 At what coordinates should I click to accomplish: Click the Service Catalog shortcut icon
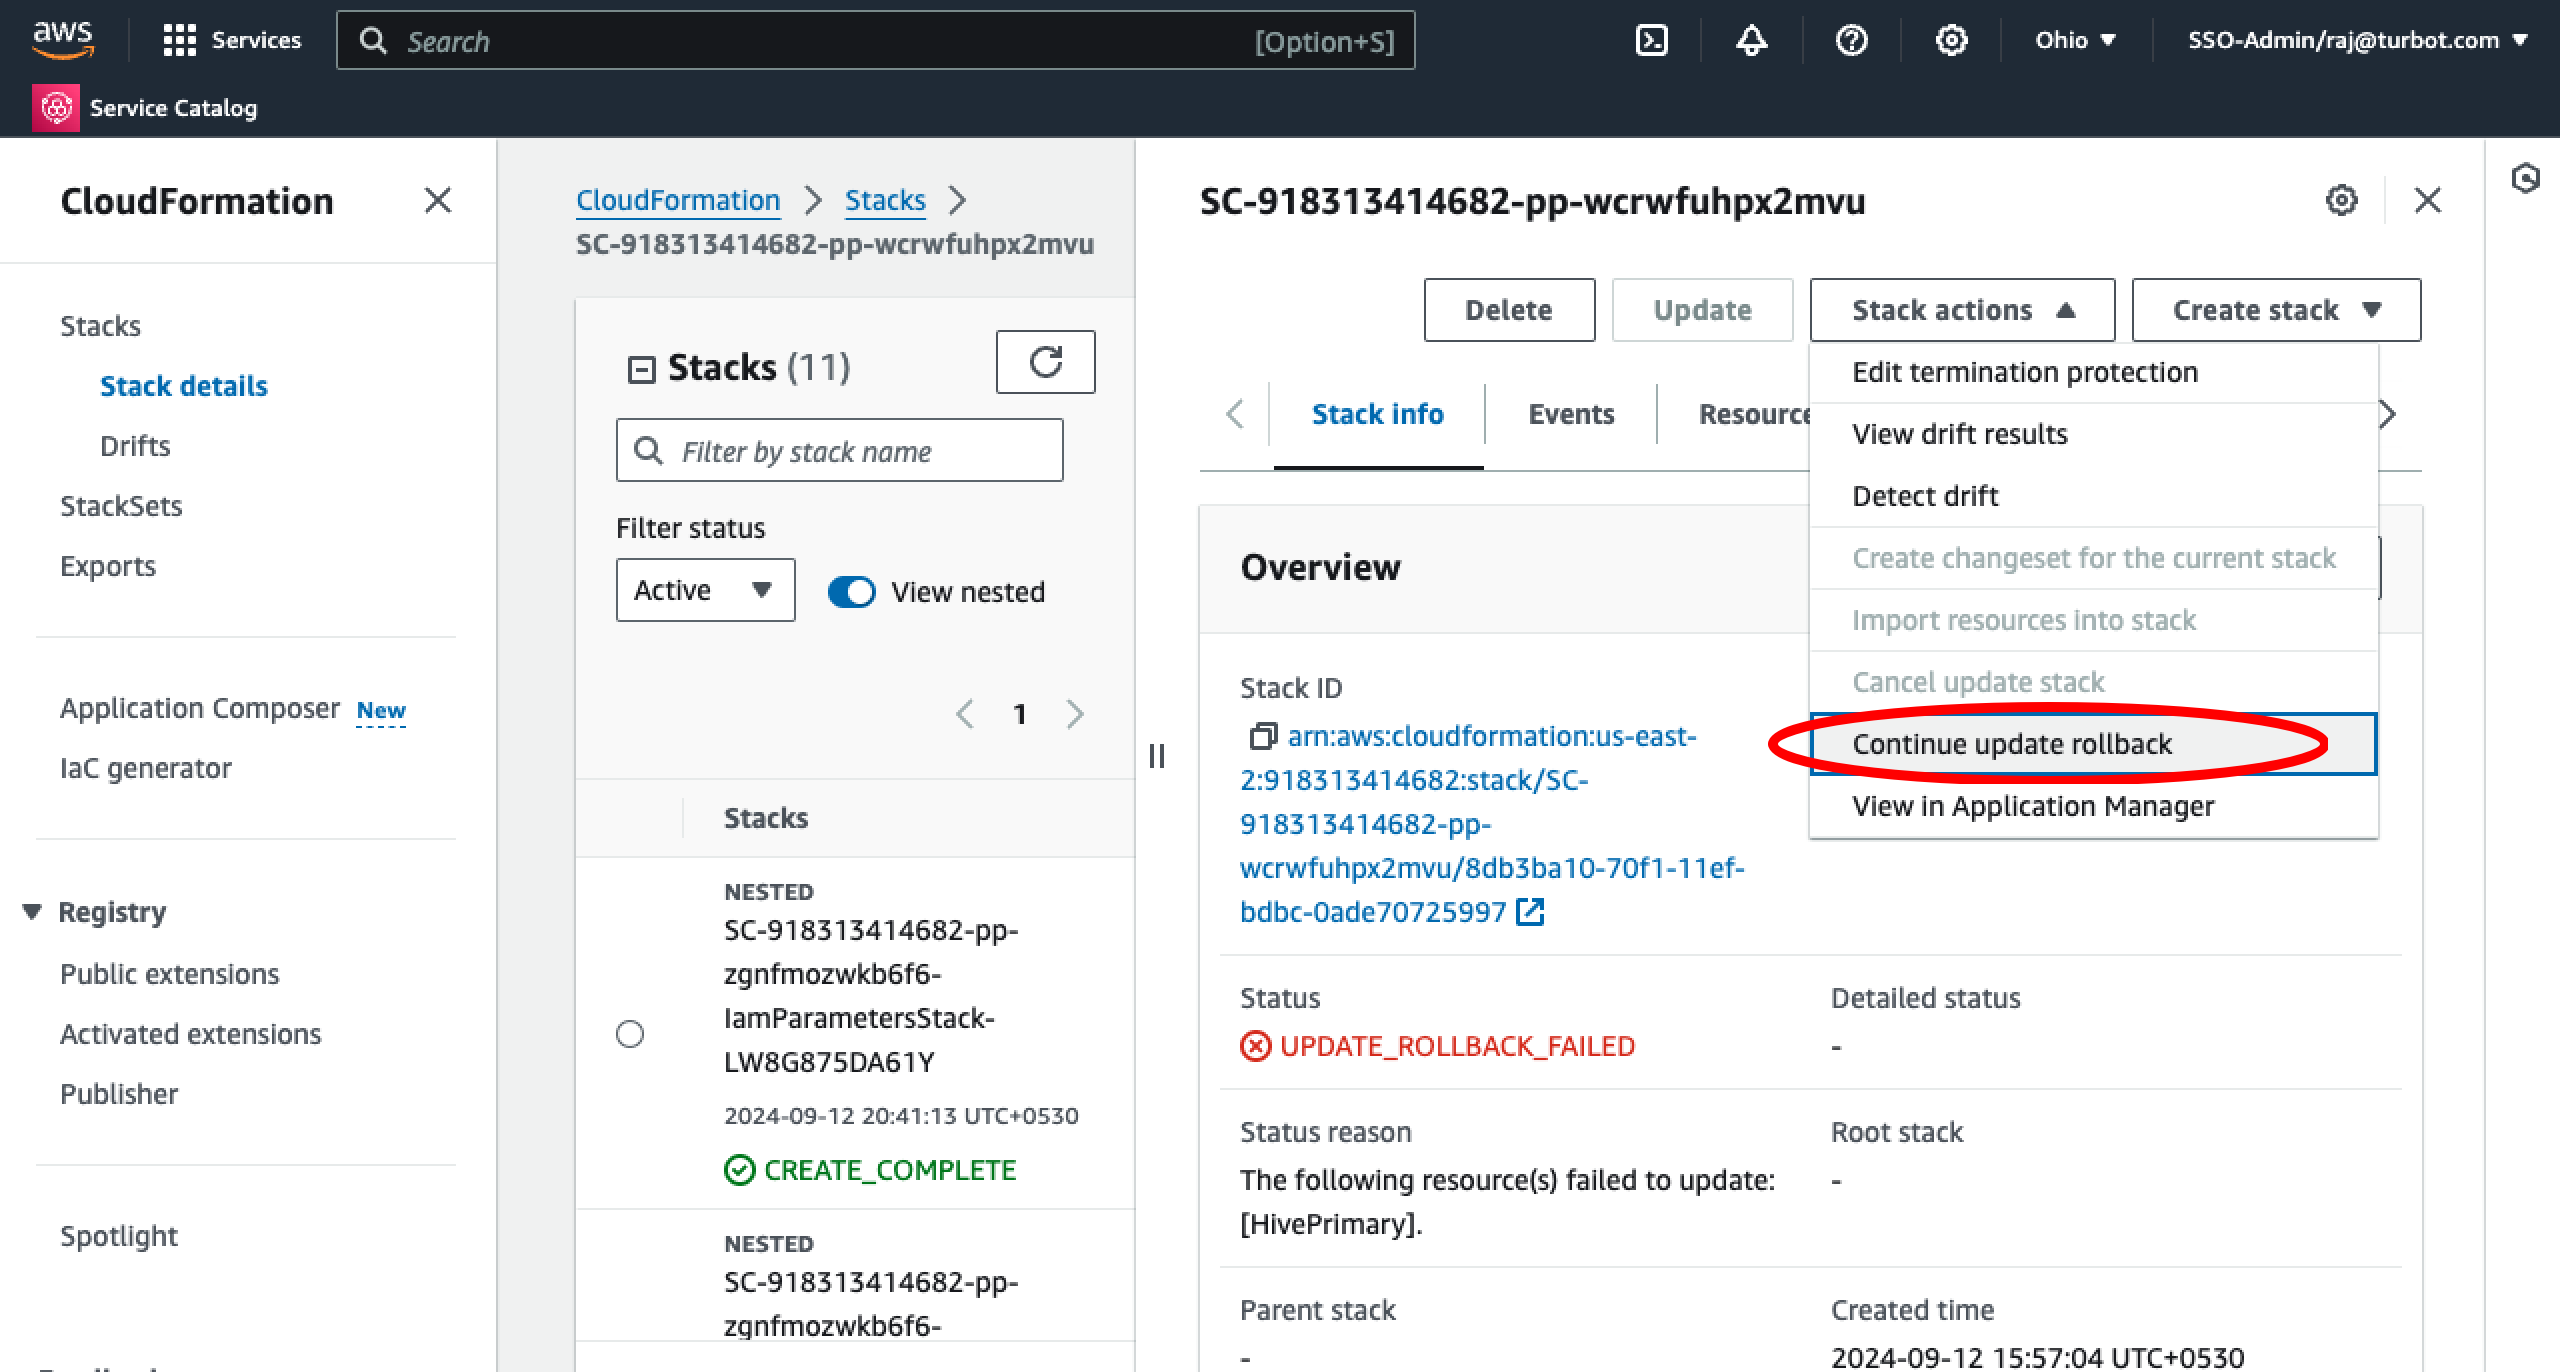56,108
